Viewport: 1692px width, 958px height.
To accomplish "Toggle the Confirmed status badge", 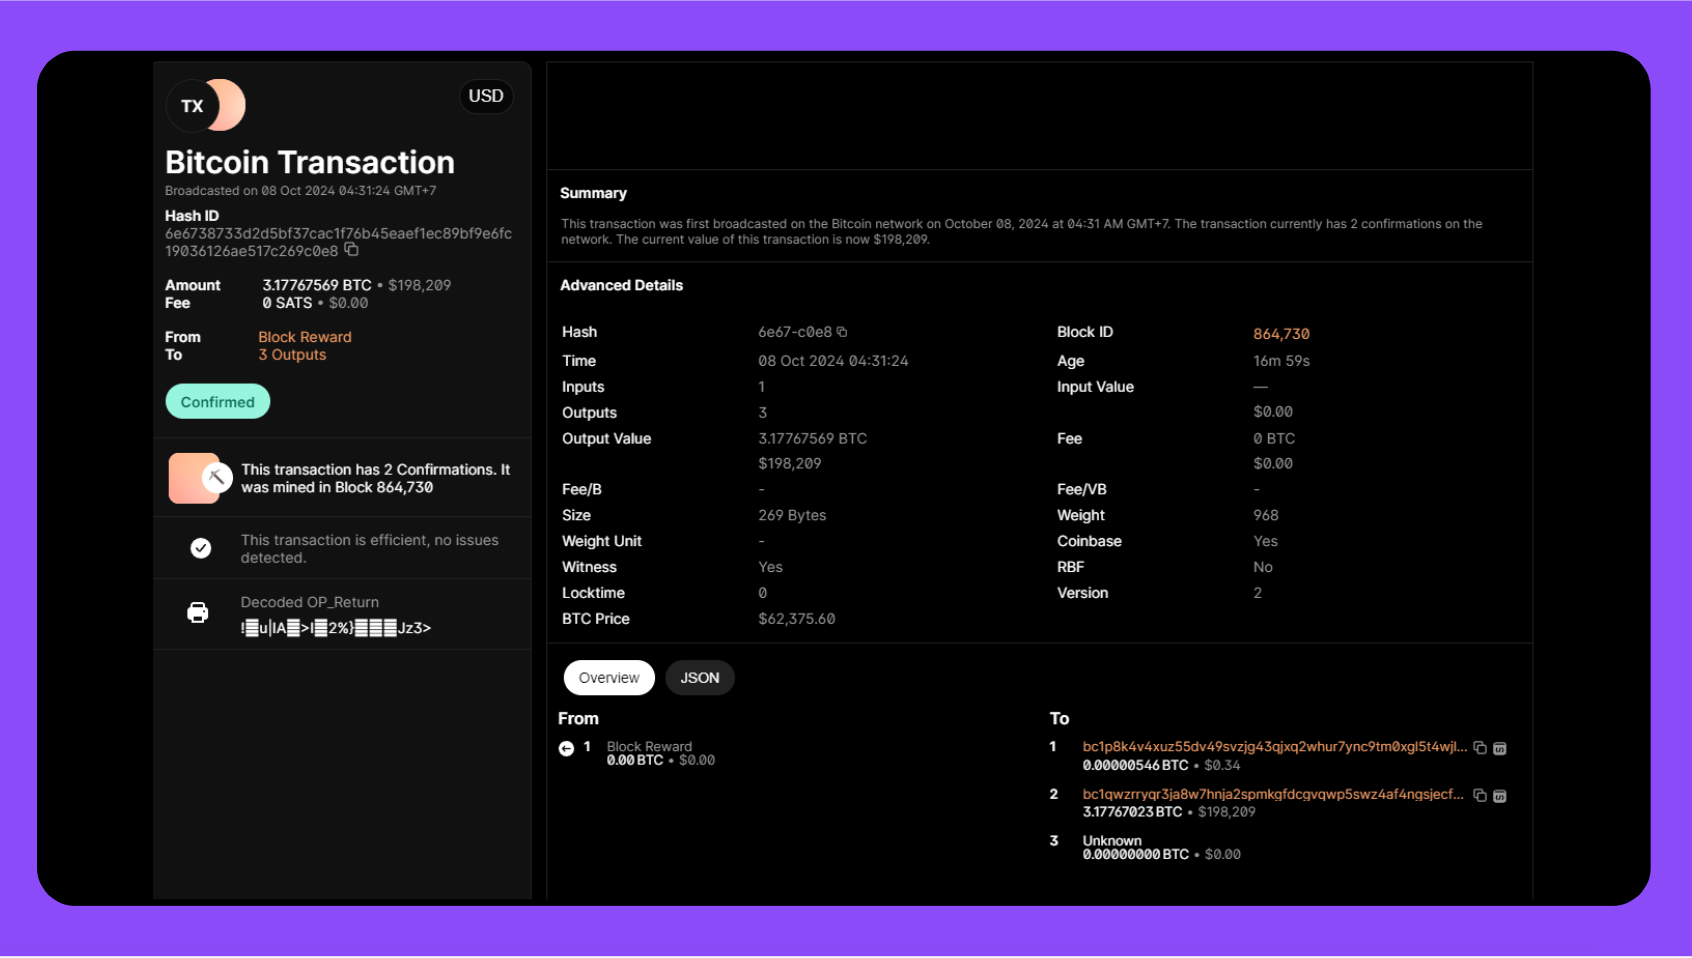I will point(217,401).
